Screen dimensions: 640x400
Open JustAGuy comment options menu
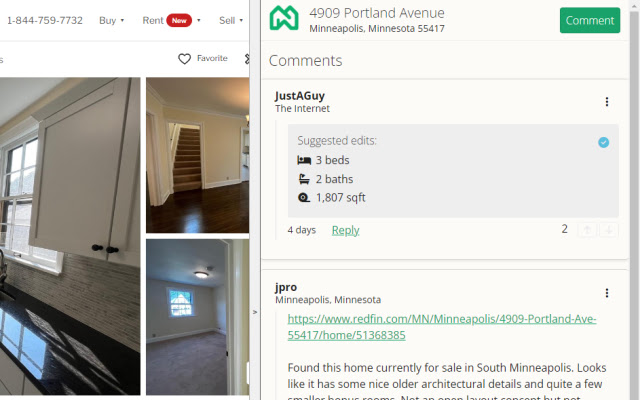607,102
